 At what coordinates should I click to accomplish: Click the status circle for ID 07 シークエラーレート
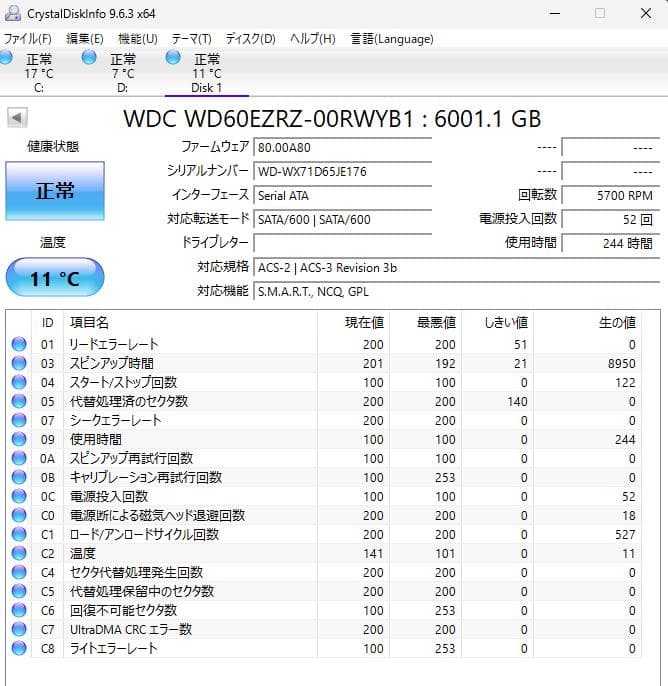click(19, 420)
